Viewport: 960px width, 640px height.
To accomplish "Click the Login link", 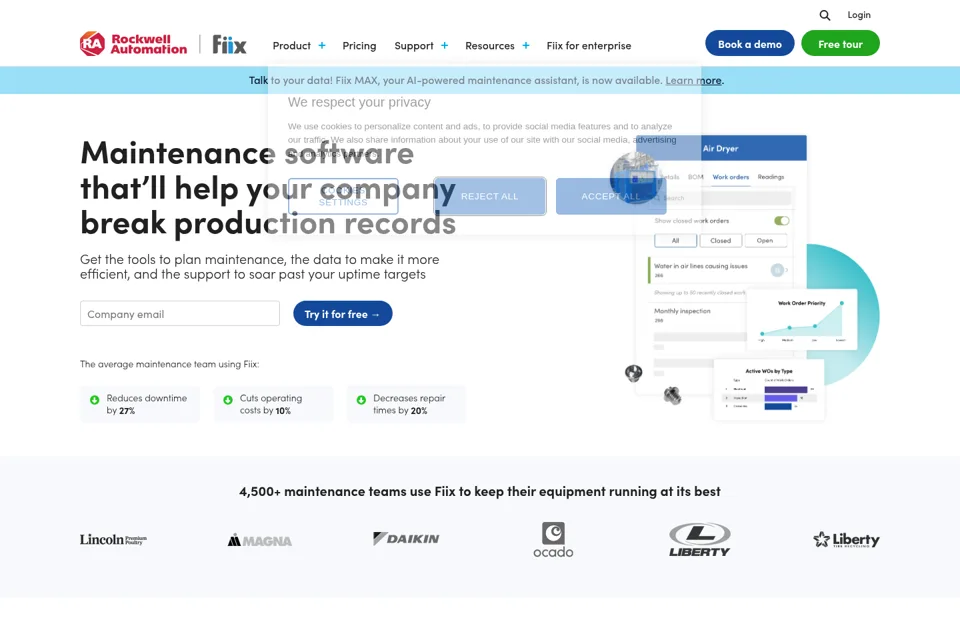I will pyautogui.click(x=859, y=15).
